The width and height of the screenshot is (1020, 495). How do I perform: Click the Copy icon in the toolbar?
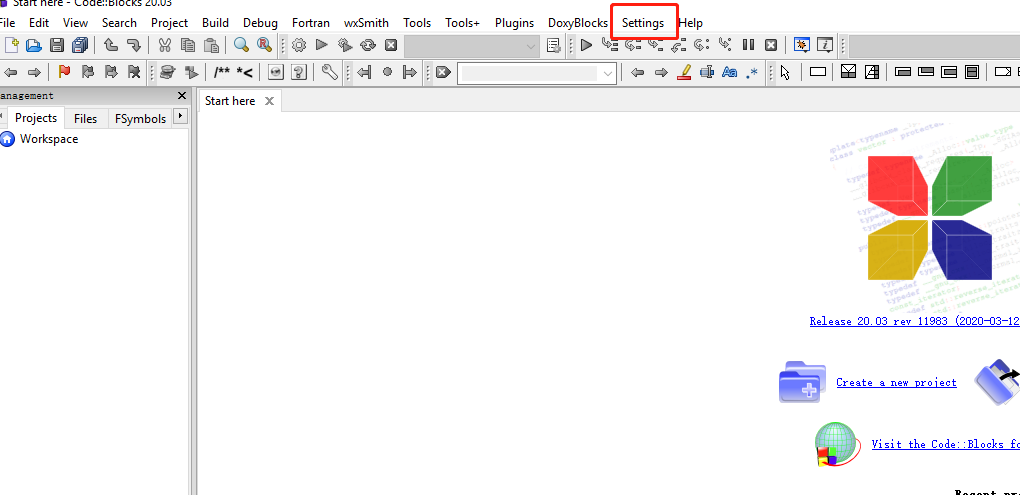click(x=188, y=45)
